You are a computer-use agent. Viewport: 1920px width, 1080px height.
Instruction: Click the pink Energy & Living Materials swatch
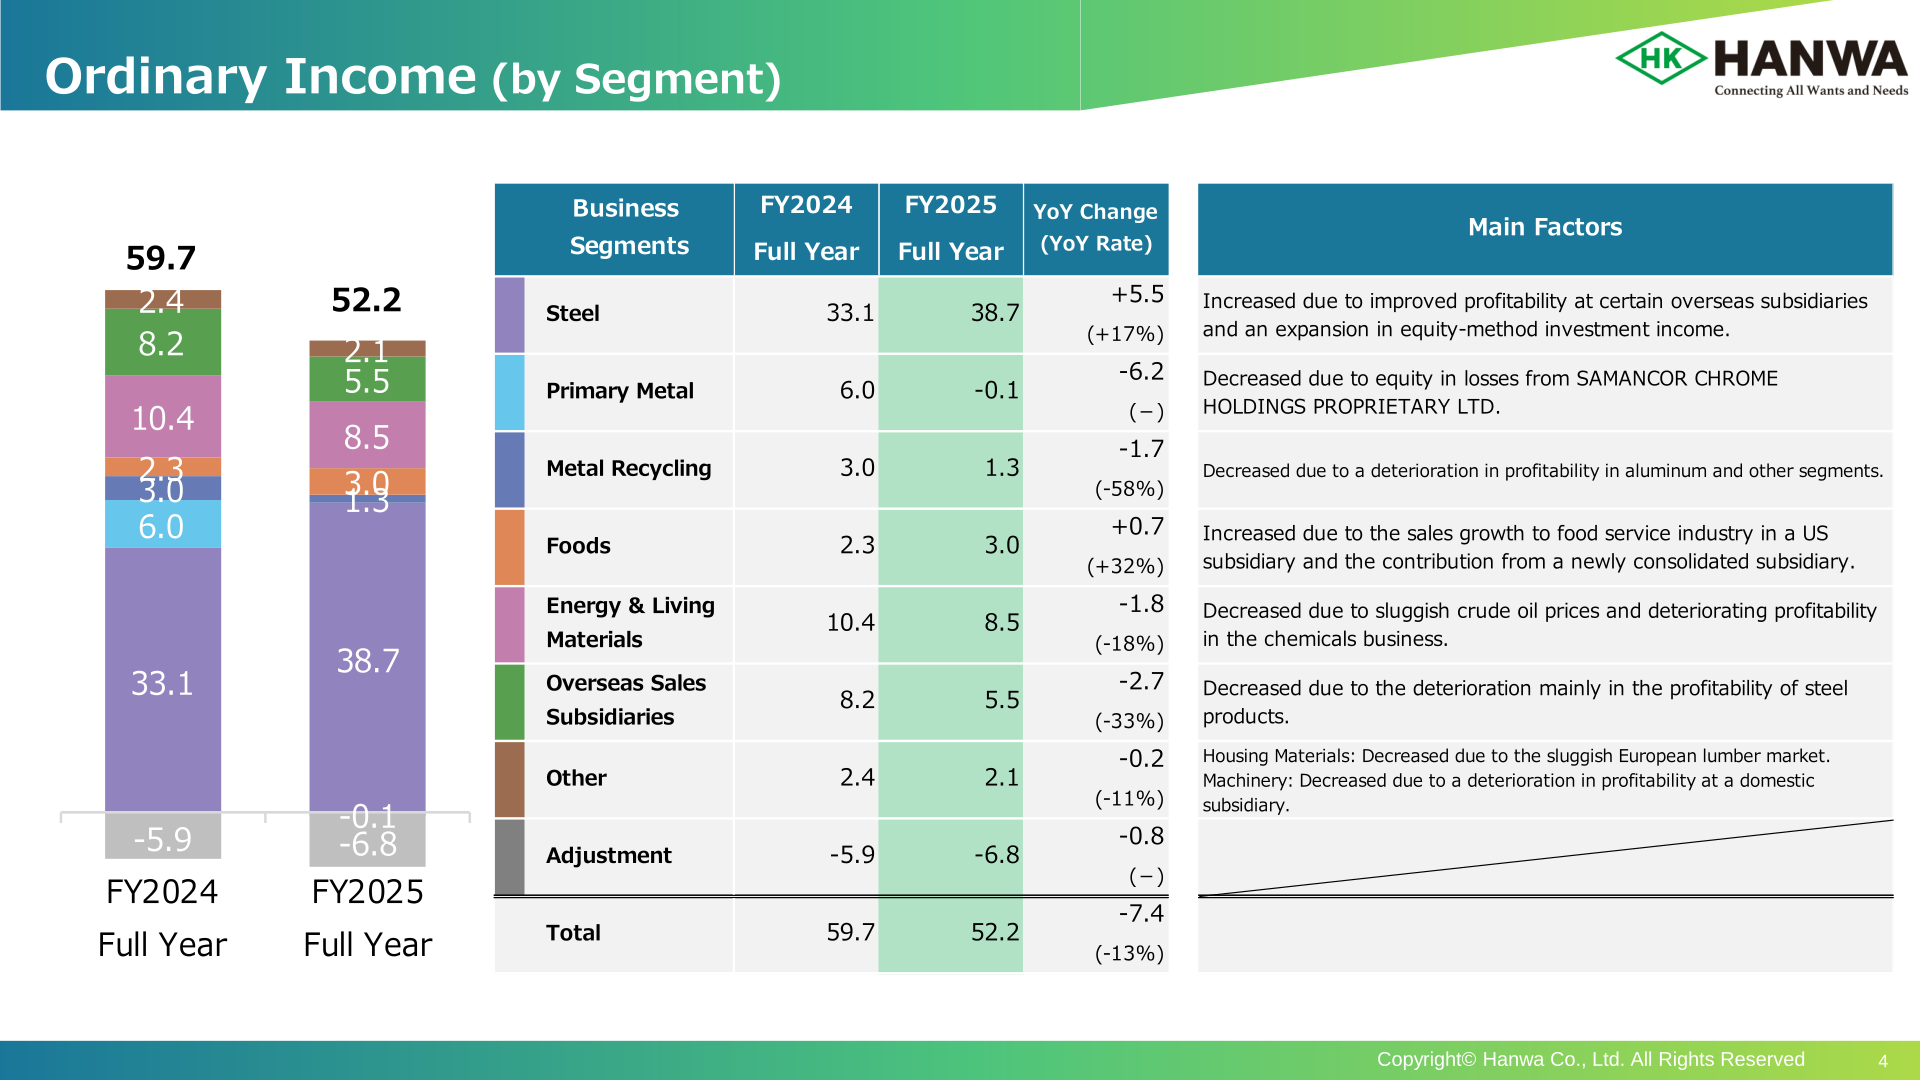pos(510,625)
